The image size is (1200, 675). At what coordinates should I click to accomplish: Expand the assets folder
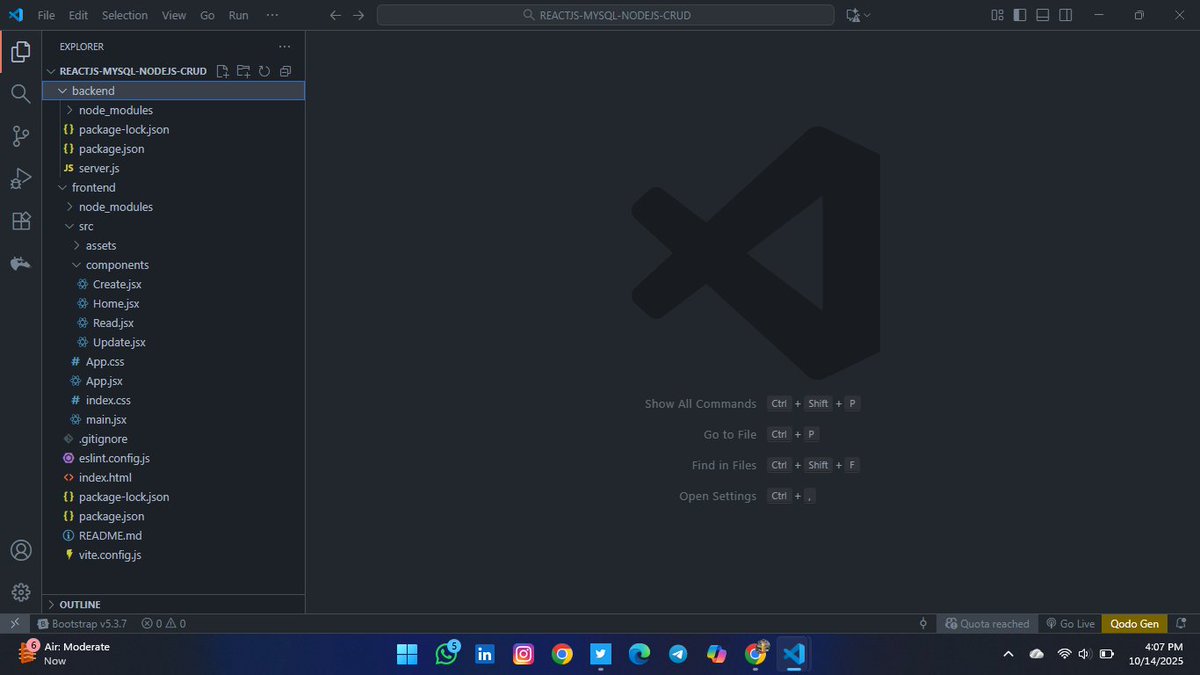(x=174, y=246)
